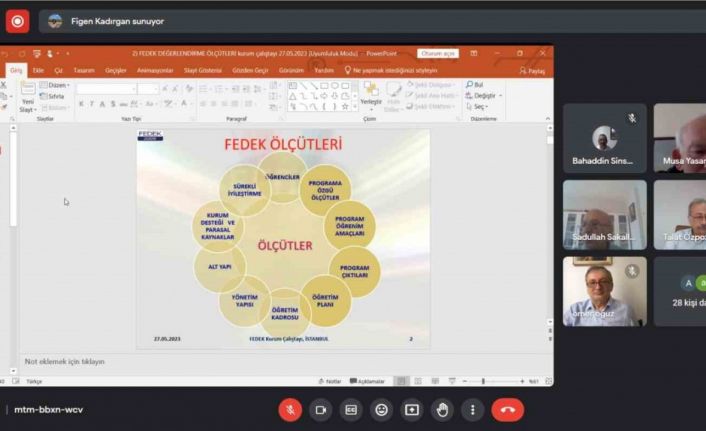Viewport: 706px width, 431px height.
Task: Raise hand in the meeting
Action: click(442, 410)
